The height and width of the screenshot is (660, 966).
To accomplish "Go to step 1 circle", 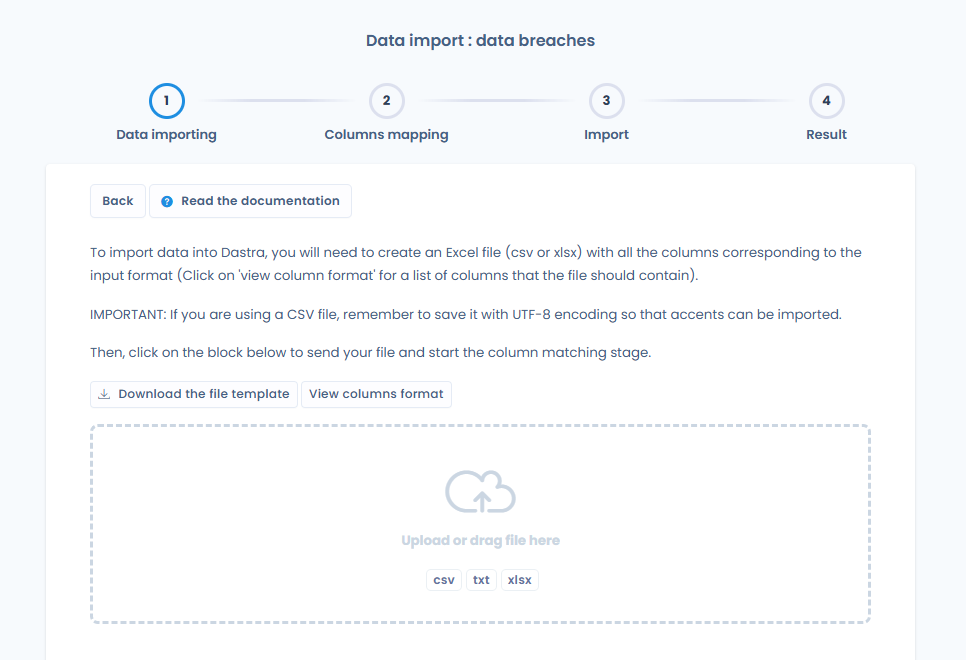I will point(166,101).
